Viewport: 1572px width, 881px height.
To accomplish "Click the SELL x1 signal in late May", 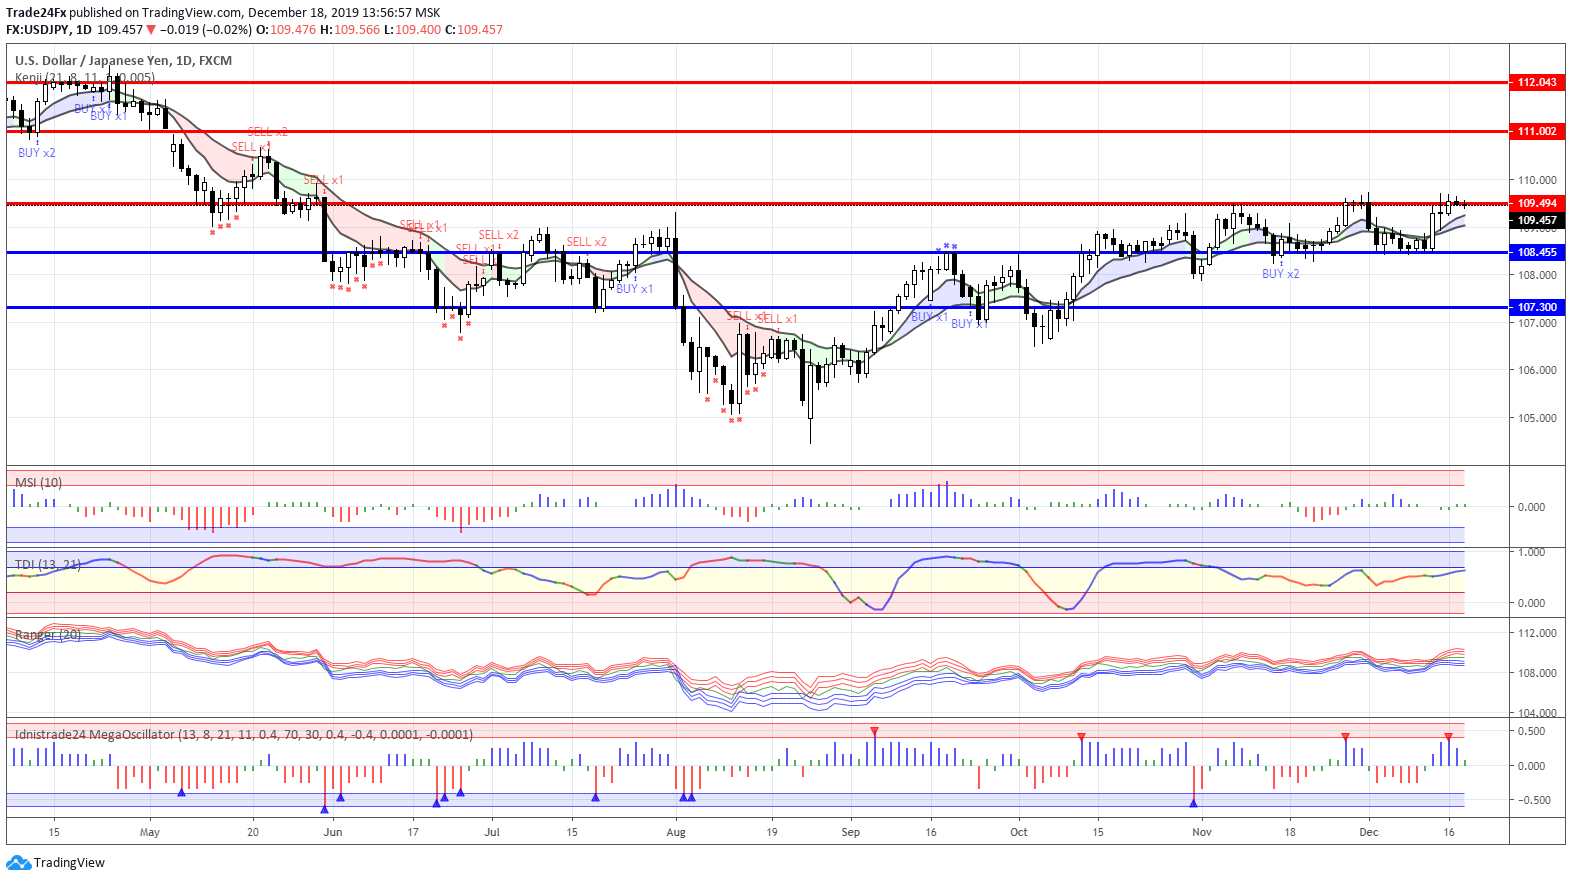I will click(x=323, y=180).
